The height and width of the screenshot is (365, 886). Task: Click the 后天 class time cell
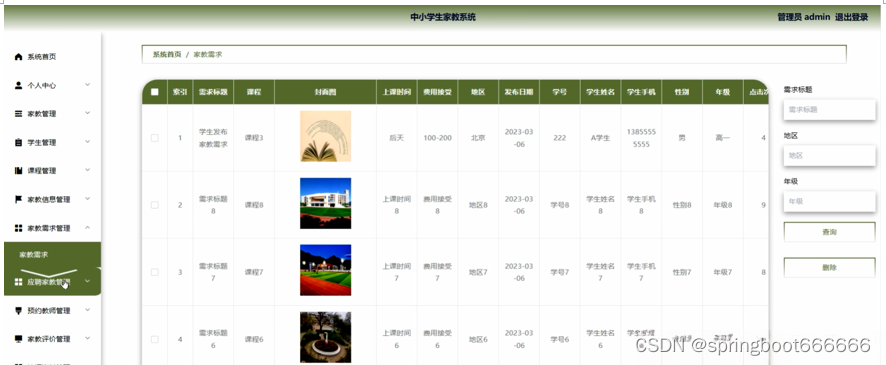point(397,138)
